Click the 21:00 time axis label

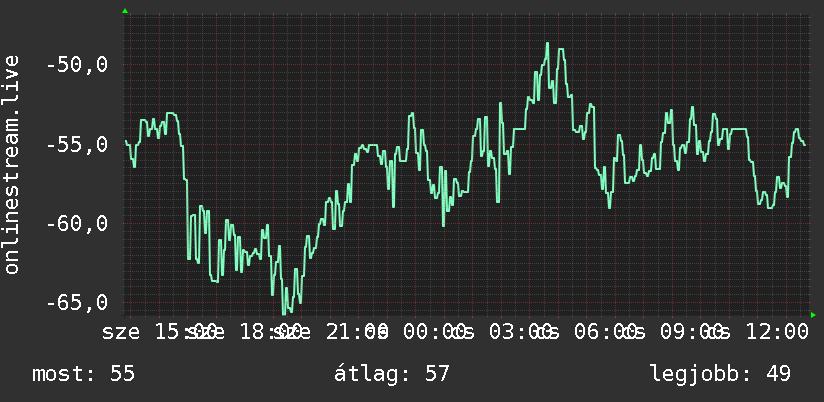coord(357,332)
